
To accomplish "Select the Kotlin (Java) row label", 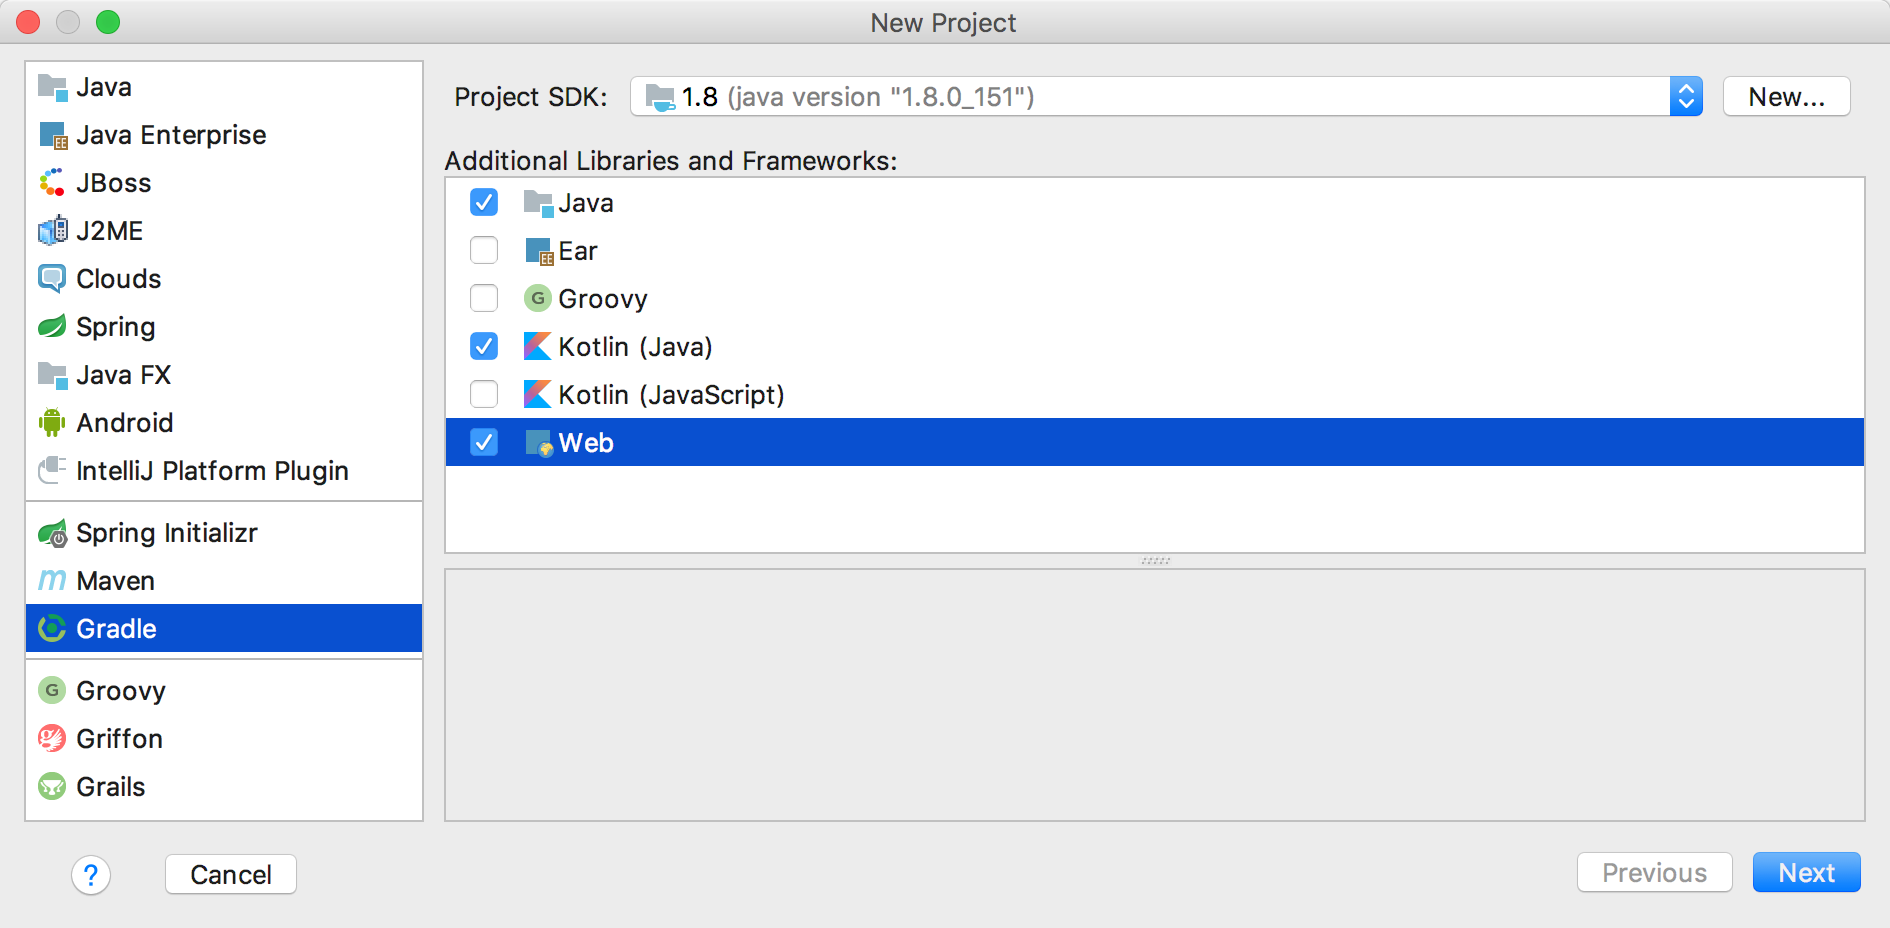I will (635, 347).
